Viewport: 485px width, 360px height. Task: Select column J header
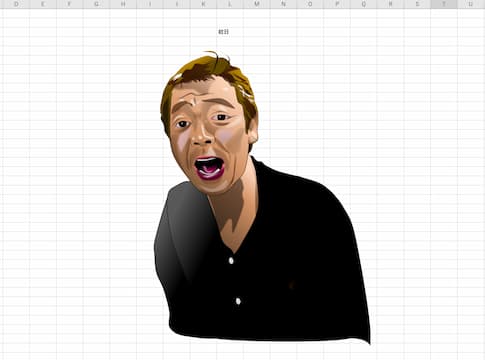pyautogui.click(x=176, y=4)
